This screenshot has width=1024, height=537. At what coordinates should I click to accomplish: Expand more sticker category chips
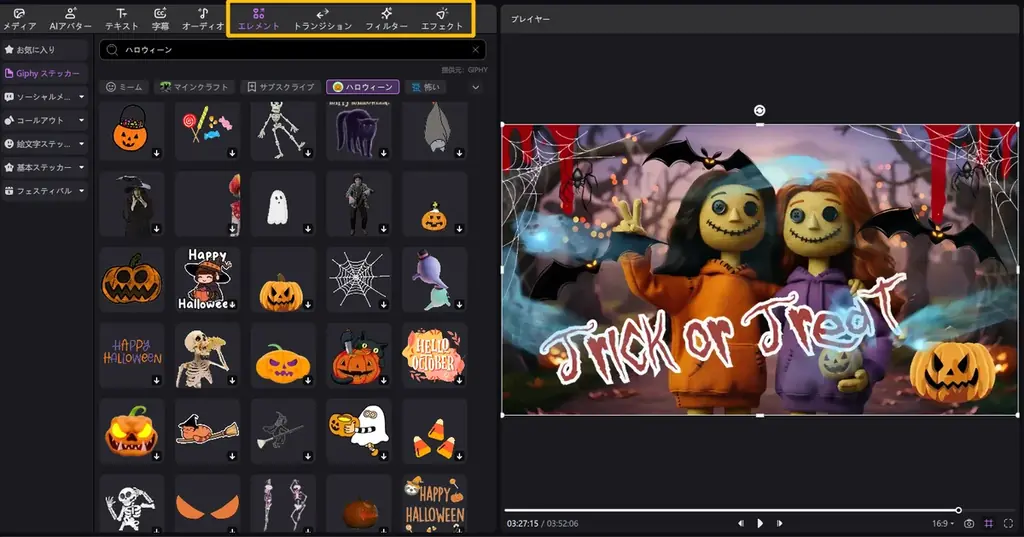click(x=476, y=87)
